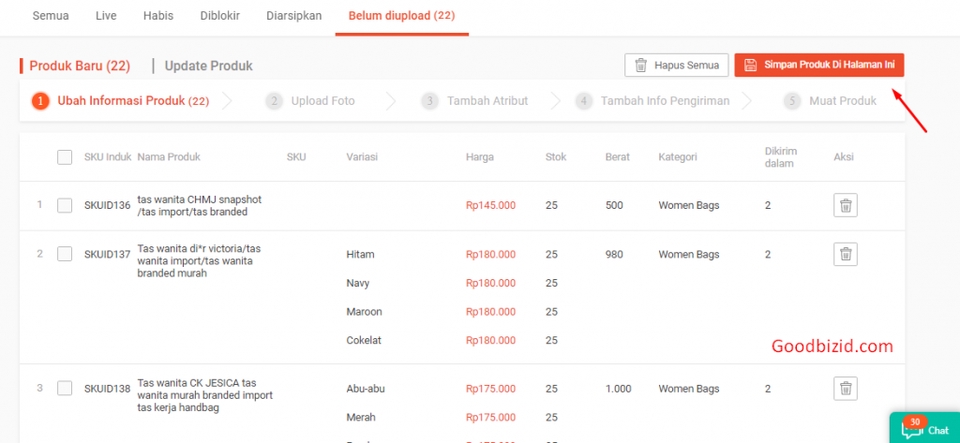Go to step 4 Tambah Info Pengiriman

(x=652, y=101)
